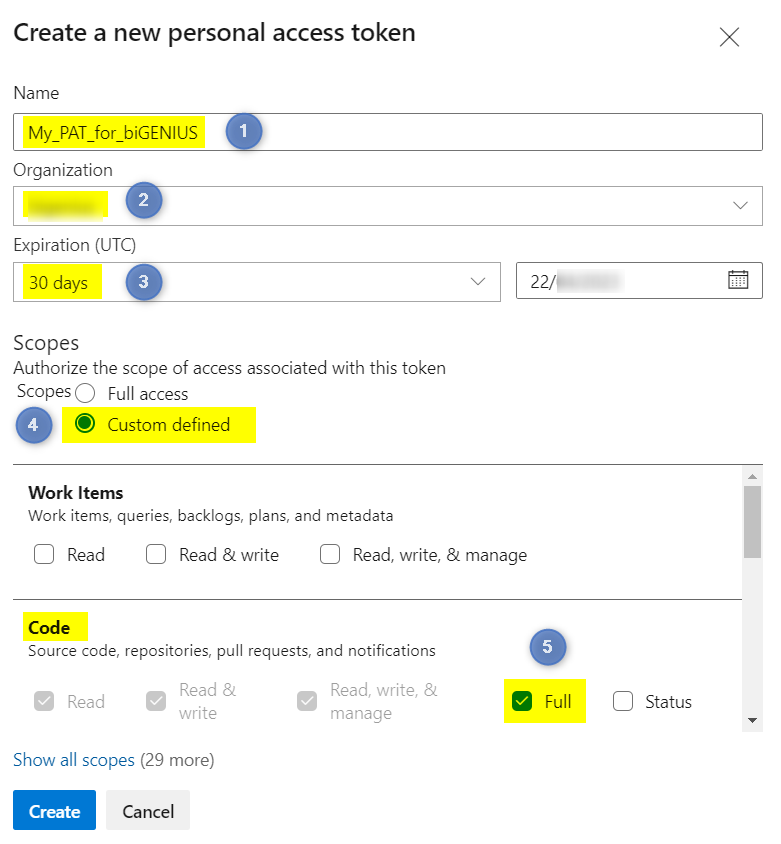The image size is (781, 844).
Task: Open the expiration date calendar picker
Action: pos(739,280)
